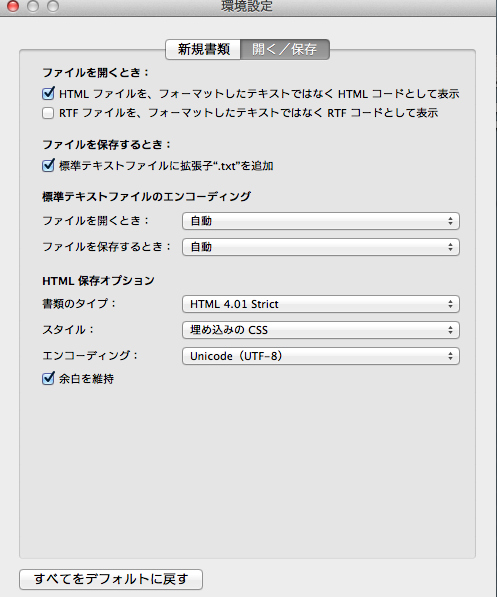Click the arrows on スタイル popup
The image size is (497, 597).
(x=451, y=330)
